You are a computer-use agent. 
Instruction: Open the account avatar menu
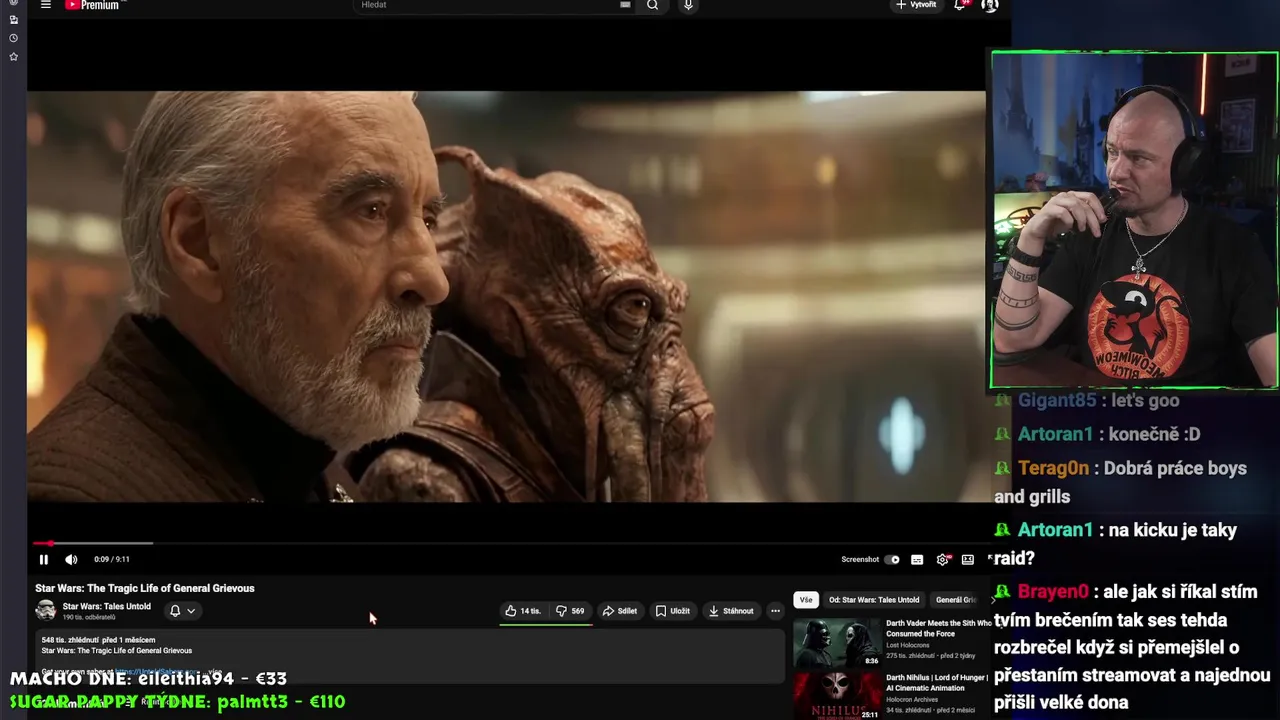[x=990, y=5]
